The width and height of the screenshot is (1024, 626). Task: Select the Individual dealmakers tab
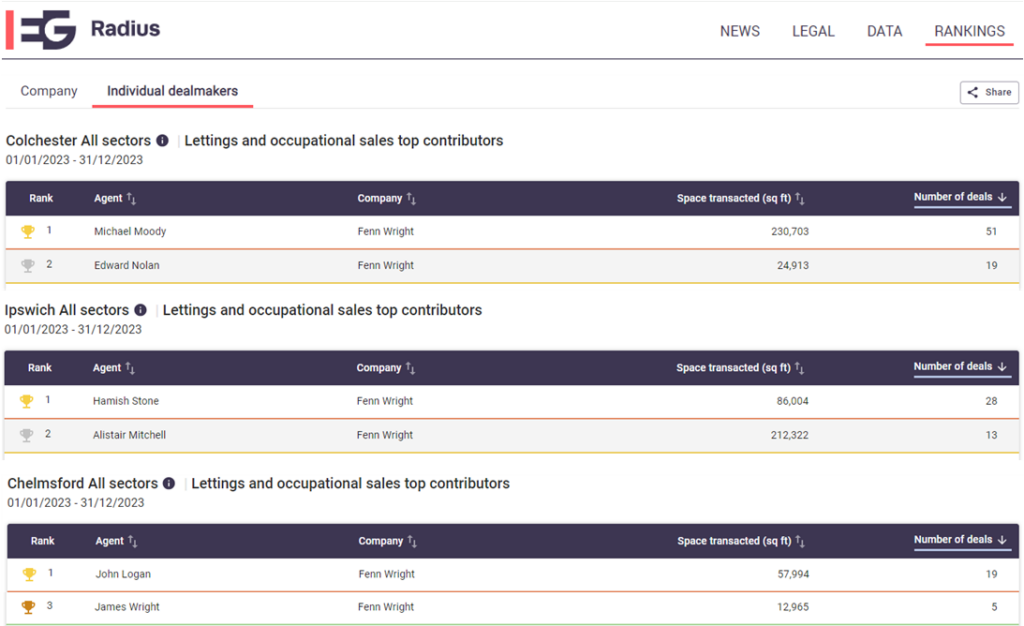tap(172, 91)
